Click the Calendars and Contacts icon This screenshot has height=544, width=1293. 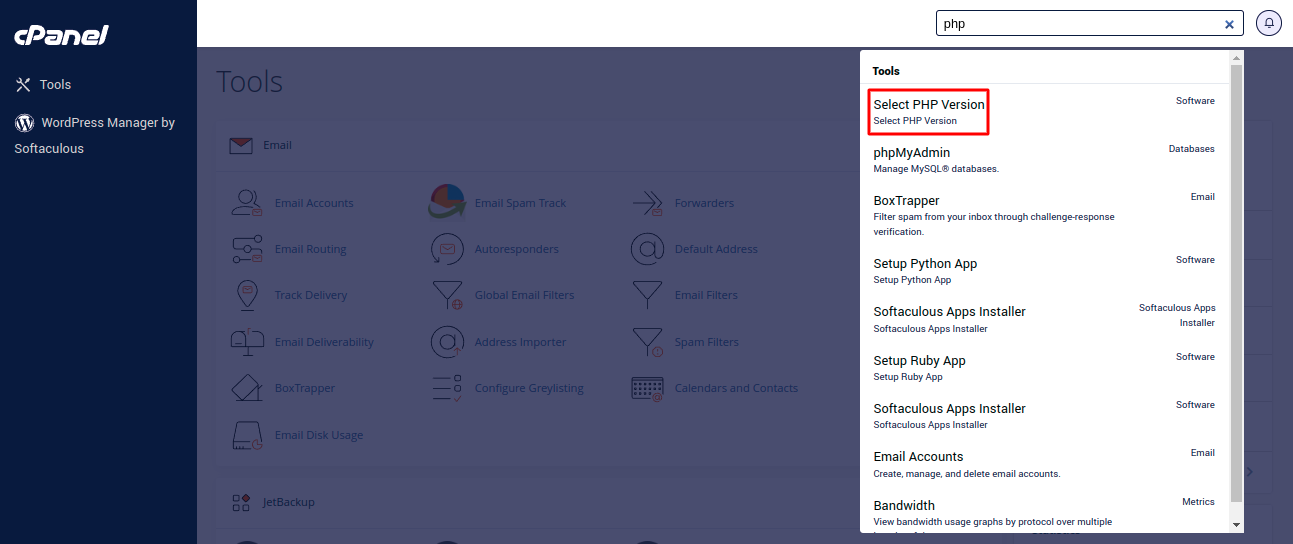647,388
